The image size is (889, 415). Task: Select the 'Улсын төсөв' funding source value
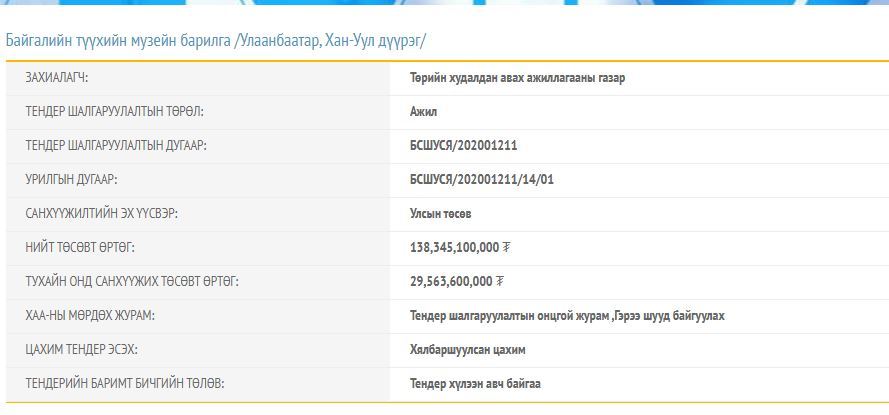[441, 214]
